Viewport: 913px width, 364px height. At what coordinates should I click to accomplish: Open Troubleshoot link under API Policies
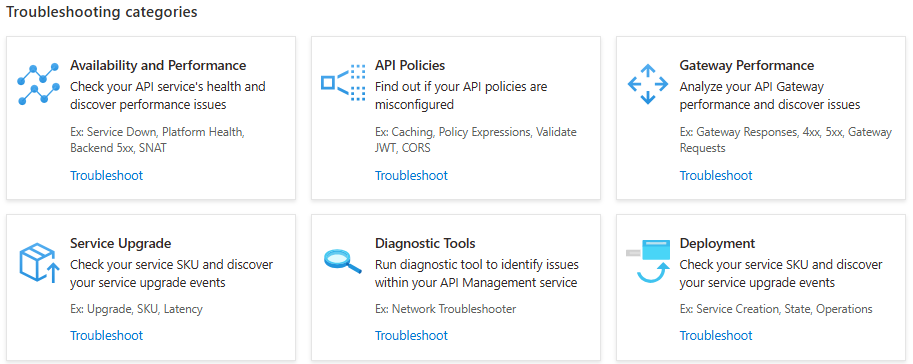tap(411, 175)
